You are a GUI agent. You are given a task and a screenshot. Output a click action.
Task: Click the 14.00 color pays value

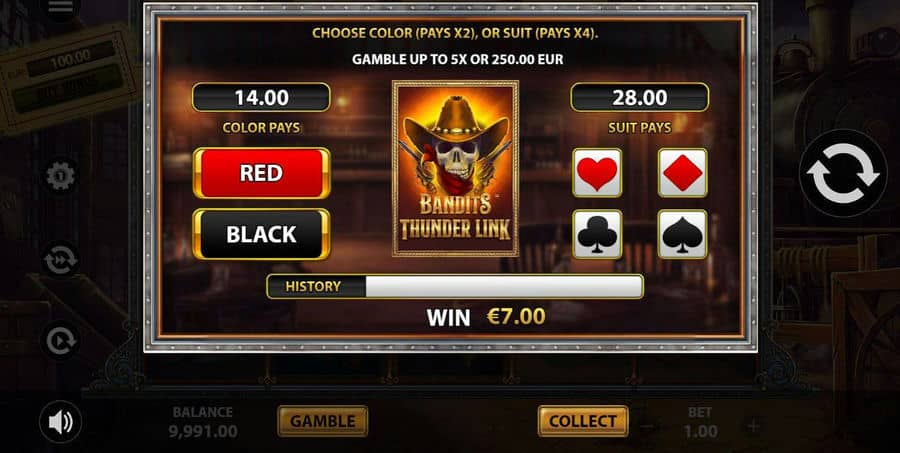[261, 98]
